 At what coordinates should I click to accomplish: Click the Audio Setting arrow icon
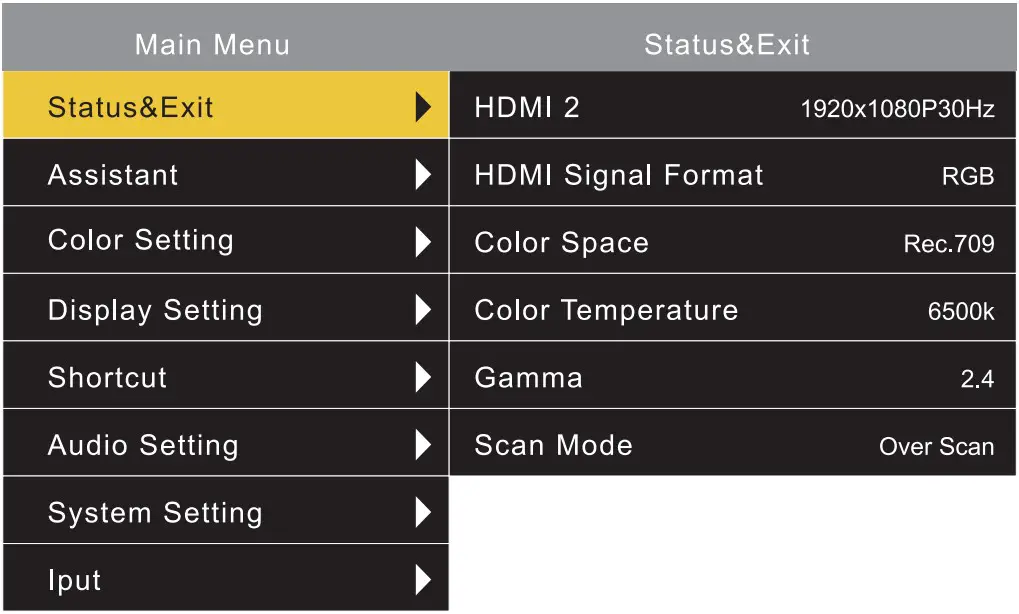pyautogui.click(x=423, y=445)
